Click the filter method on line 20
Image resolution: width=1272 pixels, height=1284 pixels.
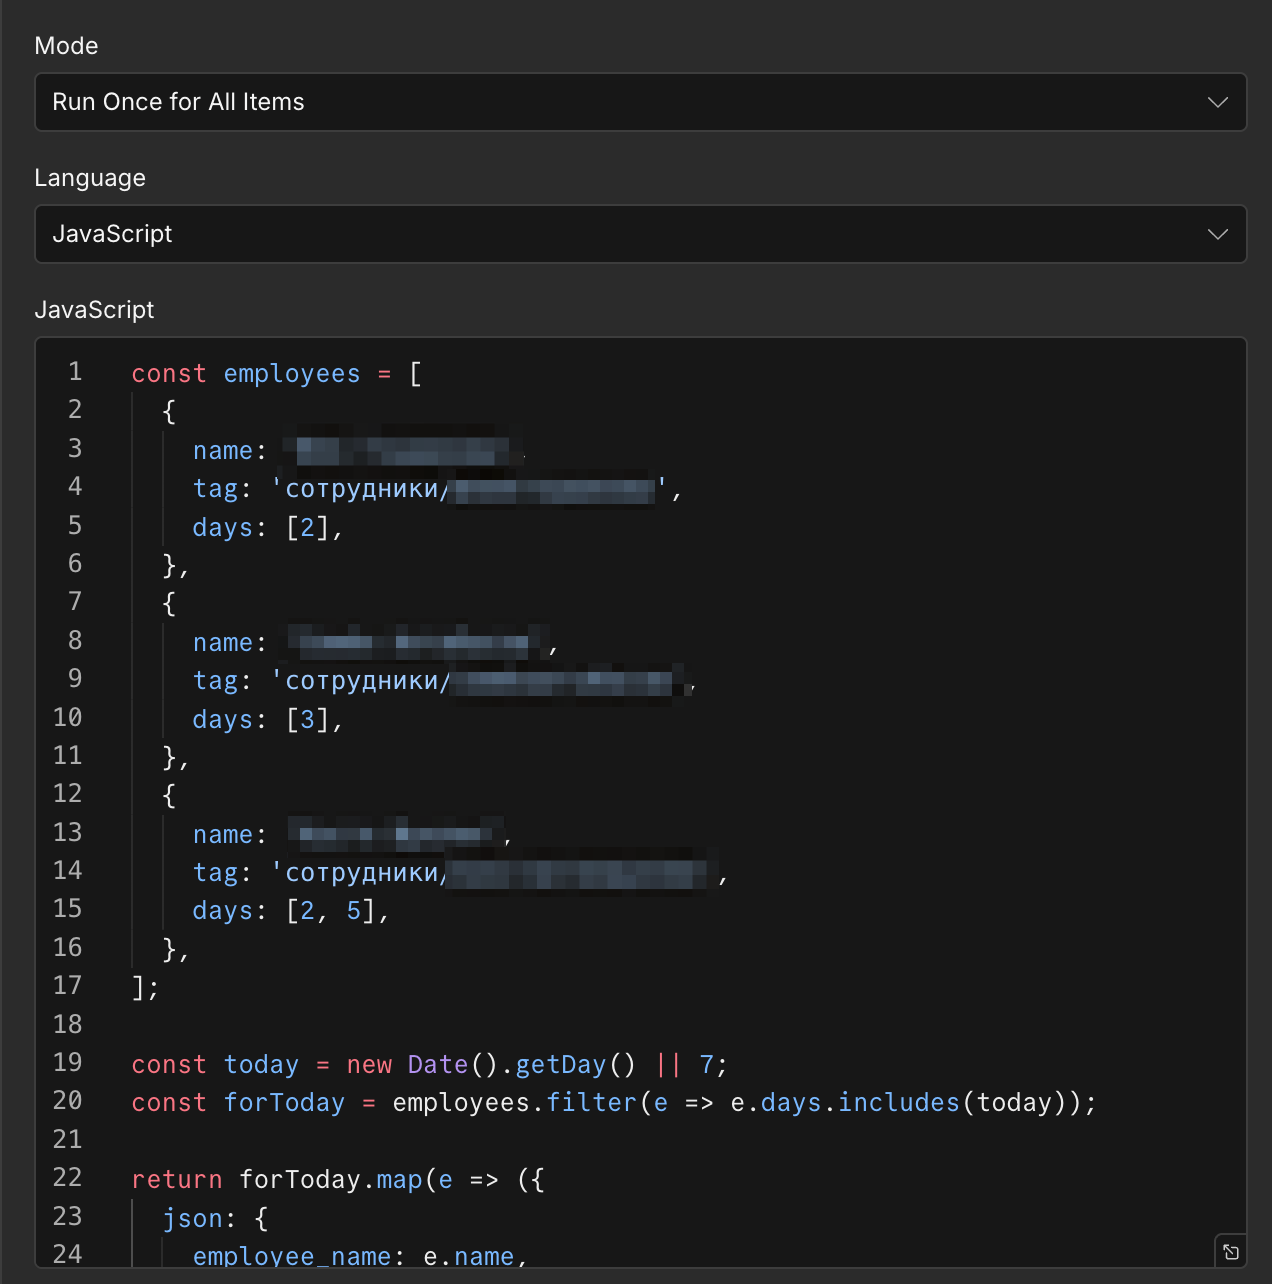click(x=591, y=1103)
